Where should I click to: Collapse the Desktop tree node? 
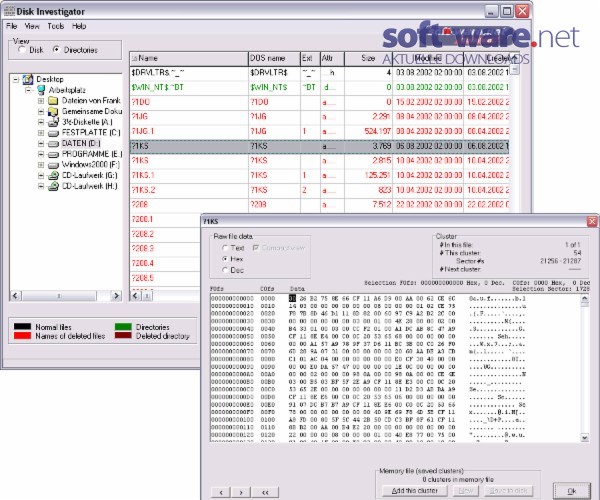tap(16, 80)
